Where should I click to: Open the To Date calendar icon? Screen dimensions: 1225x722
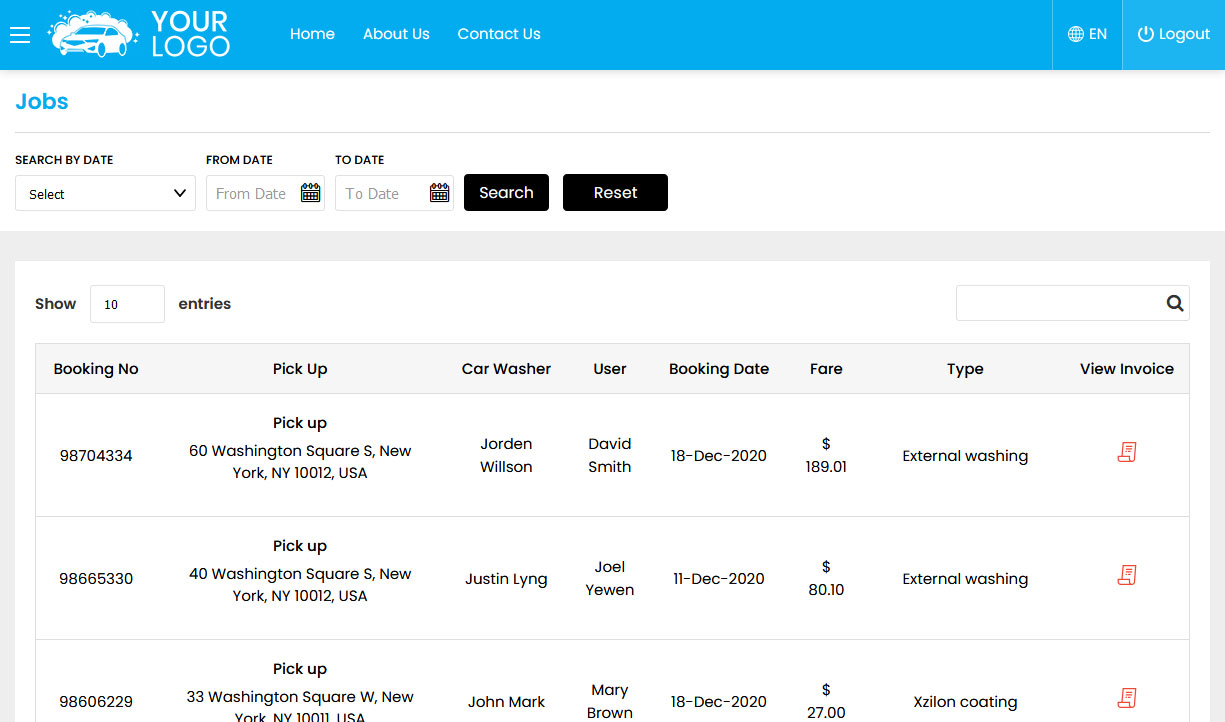(x=440, y=193)
